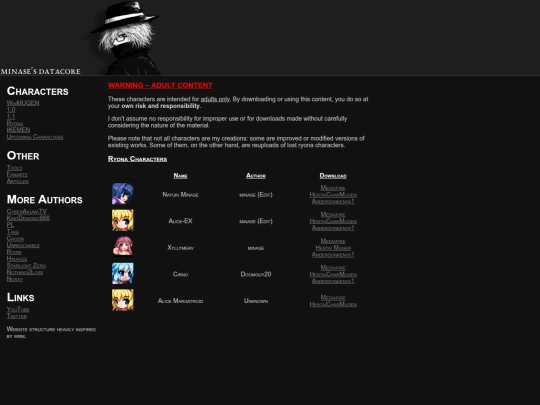Click the Ryona Characters section heading
This screenshot has width=540, height=405.
(x=137, y=159)
